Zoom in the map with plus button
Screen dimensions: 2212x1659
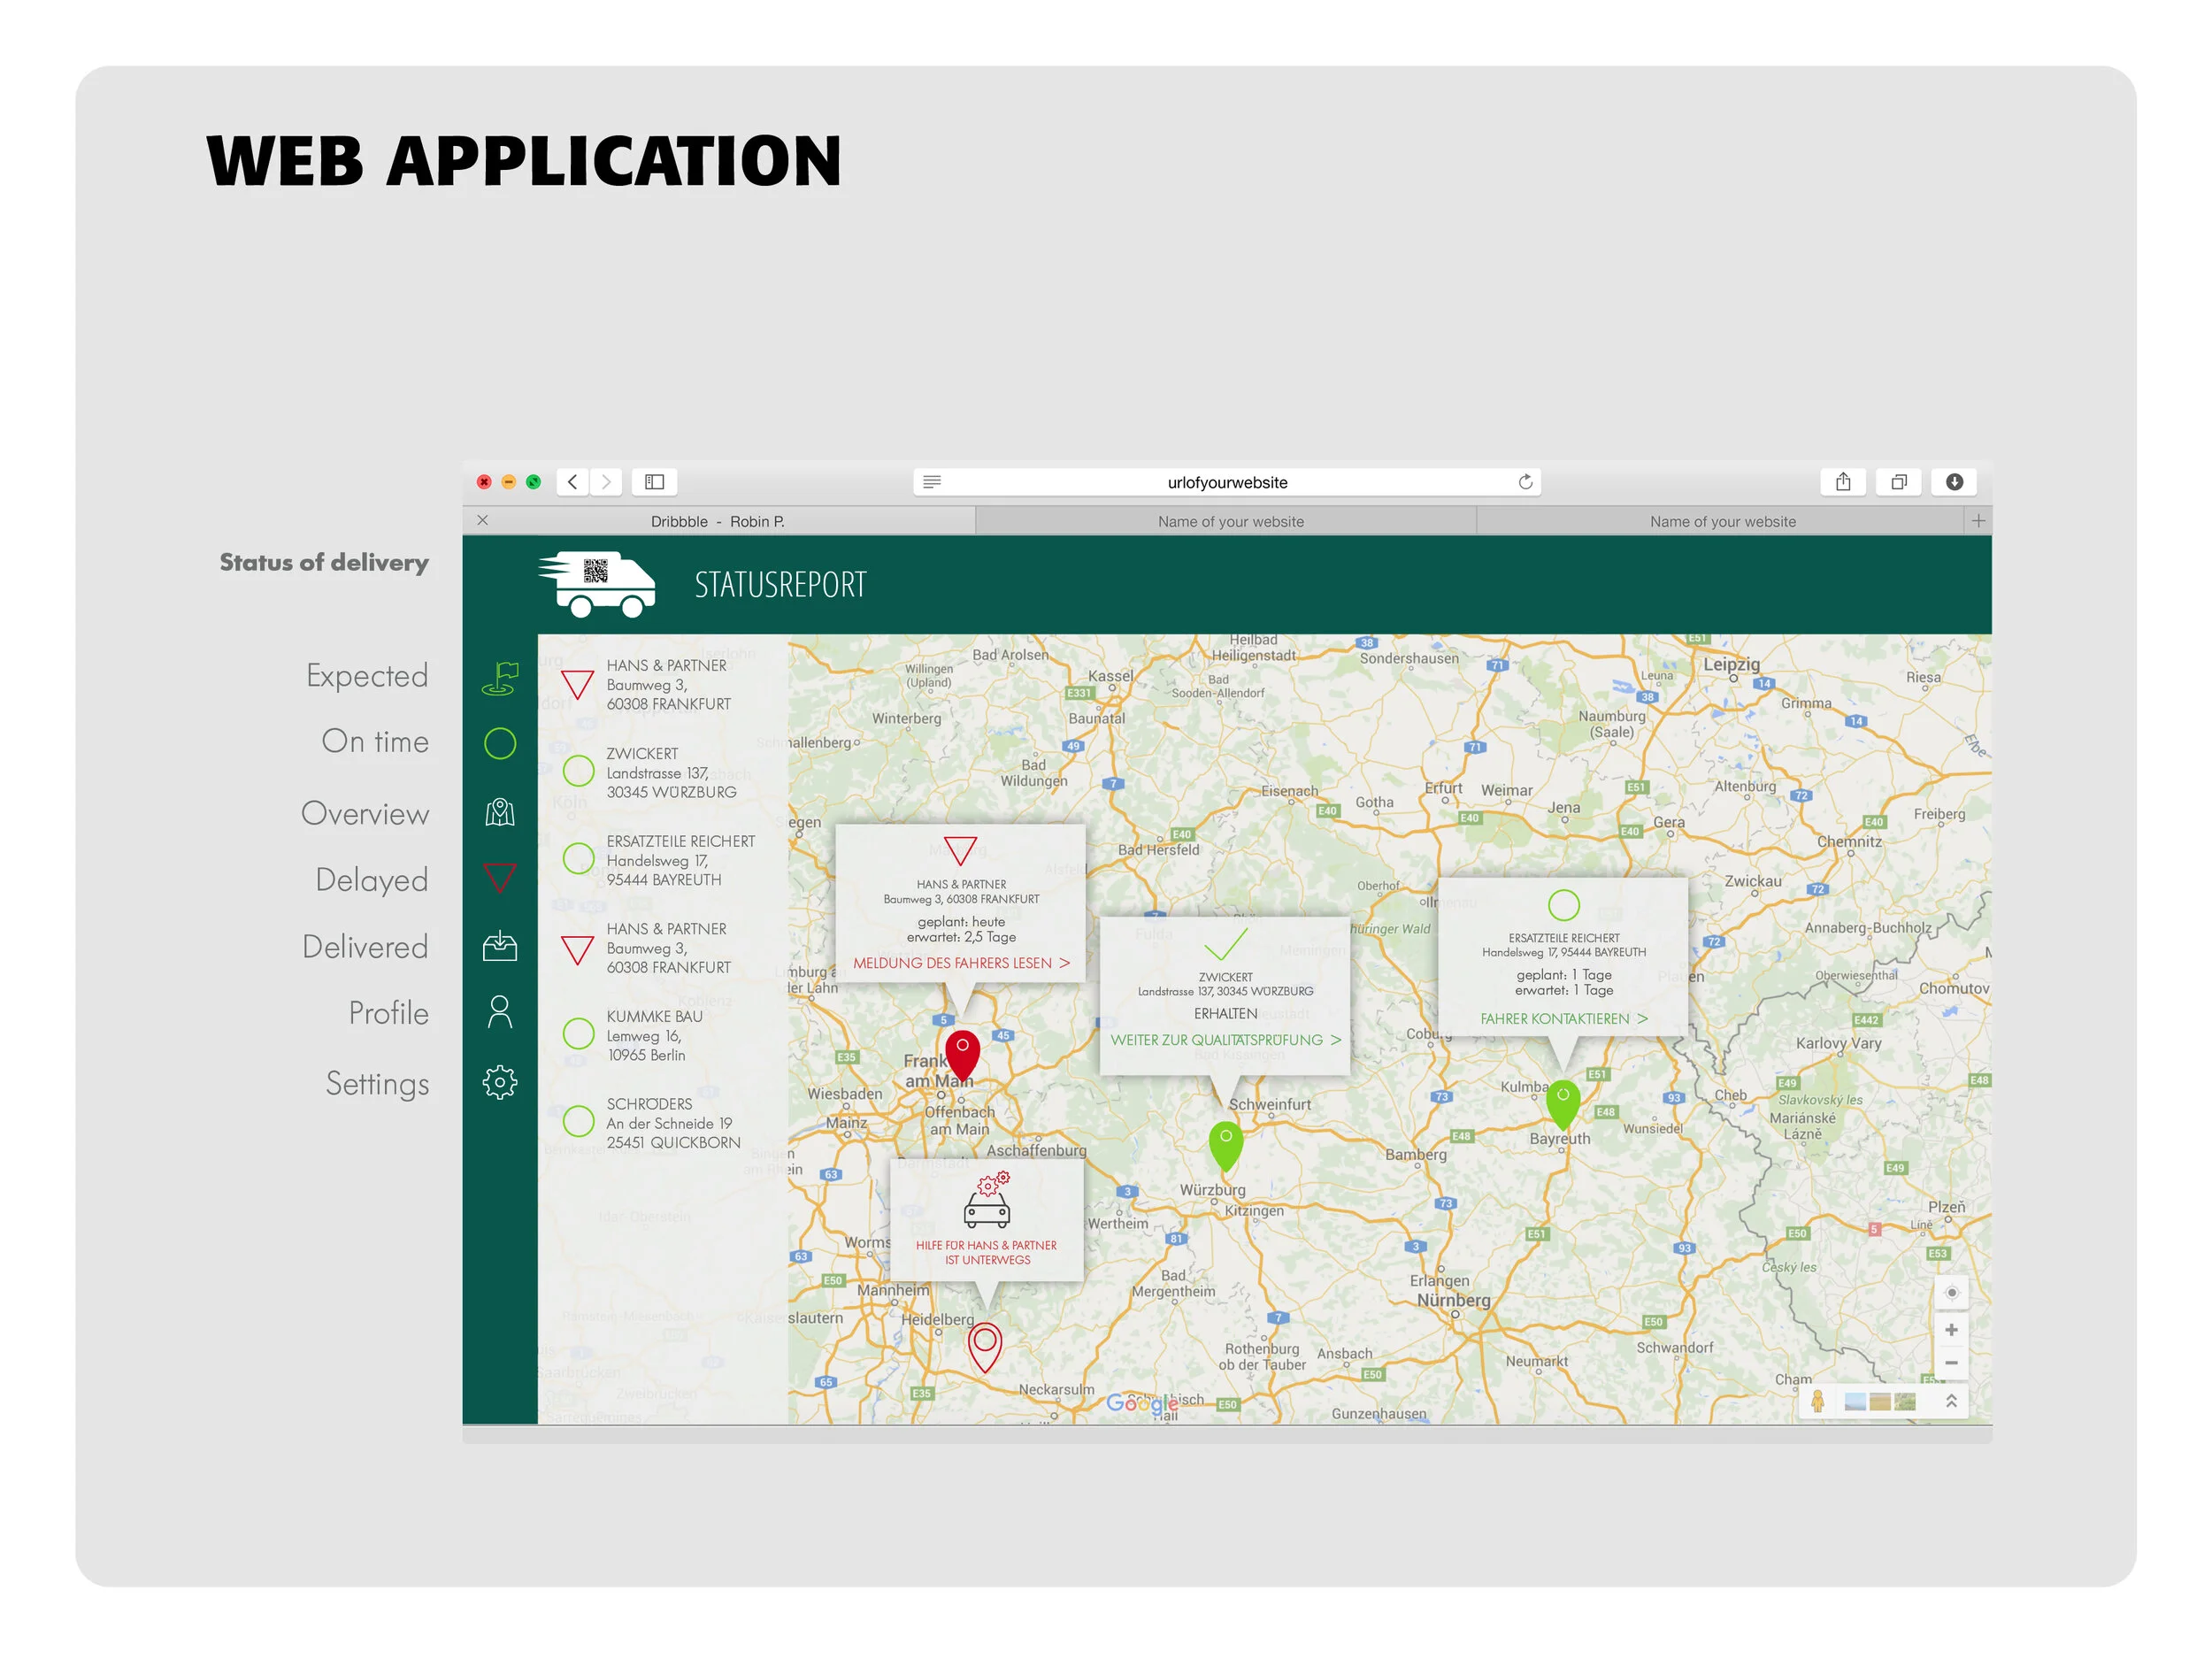pos(1951,1330)
